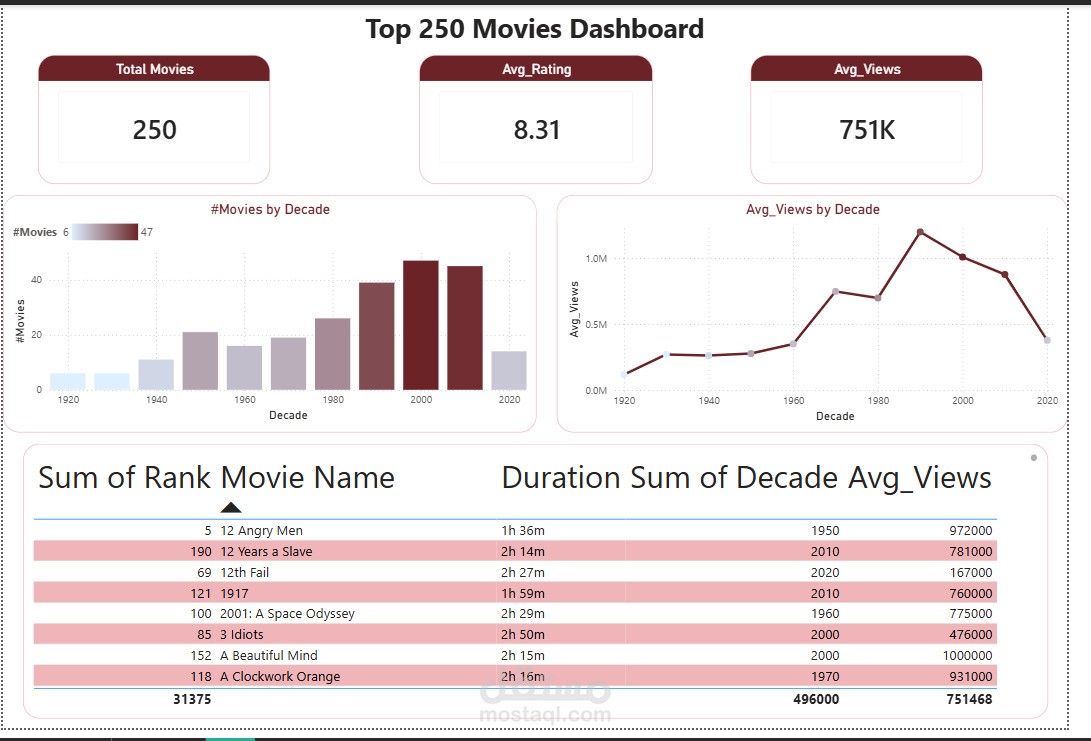The width and height of the screenshot is (1091, 741).
Task: Click duration cell 2h 50m
Action: click(x=523, y=635)
